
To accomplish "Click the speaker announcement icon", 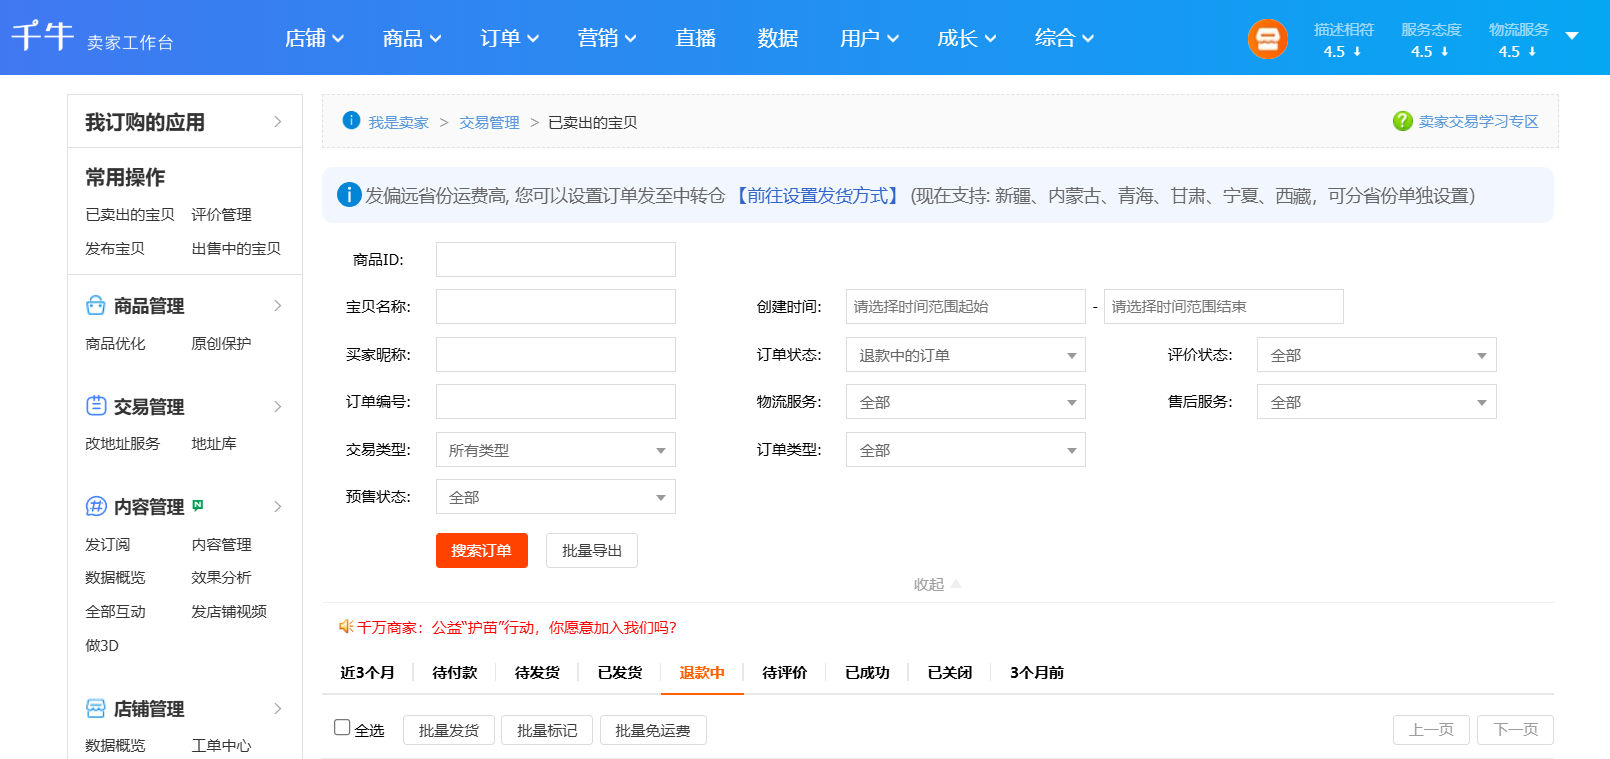I will [346, 627].
